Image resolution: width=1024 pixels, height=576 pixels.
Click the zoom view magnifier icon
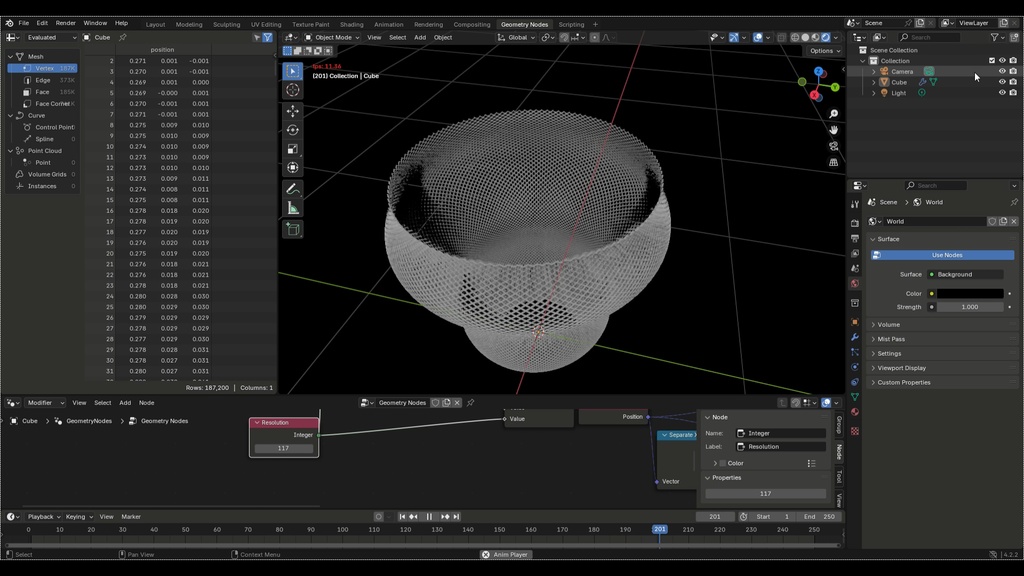tap(833, 114)
